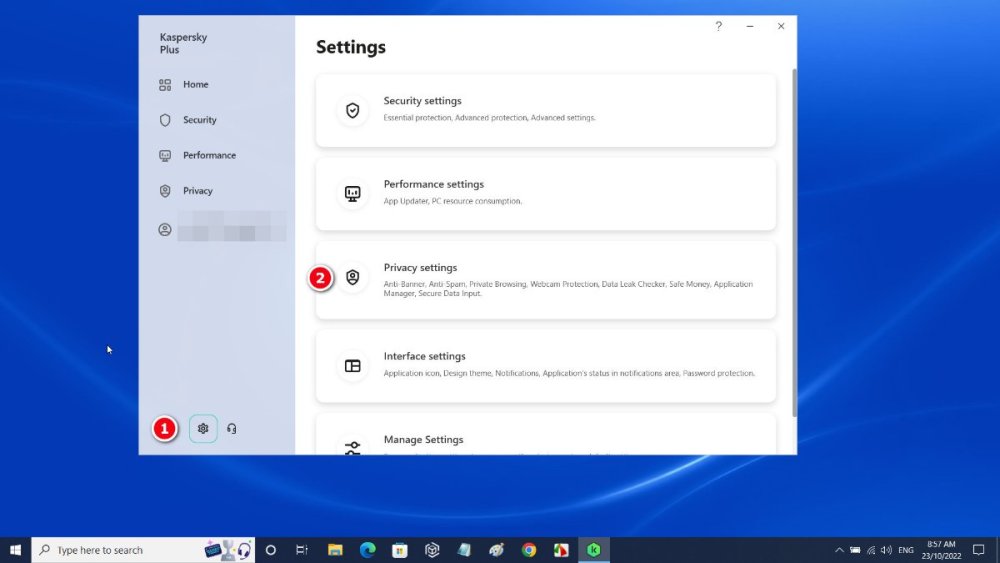This screenshot has width=1000, height=563.
Task: Open support via the headset icon
Action: click(x=232, y=428)
